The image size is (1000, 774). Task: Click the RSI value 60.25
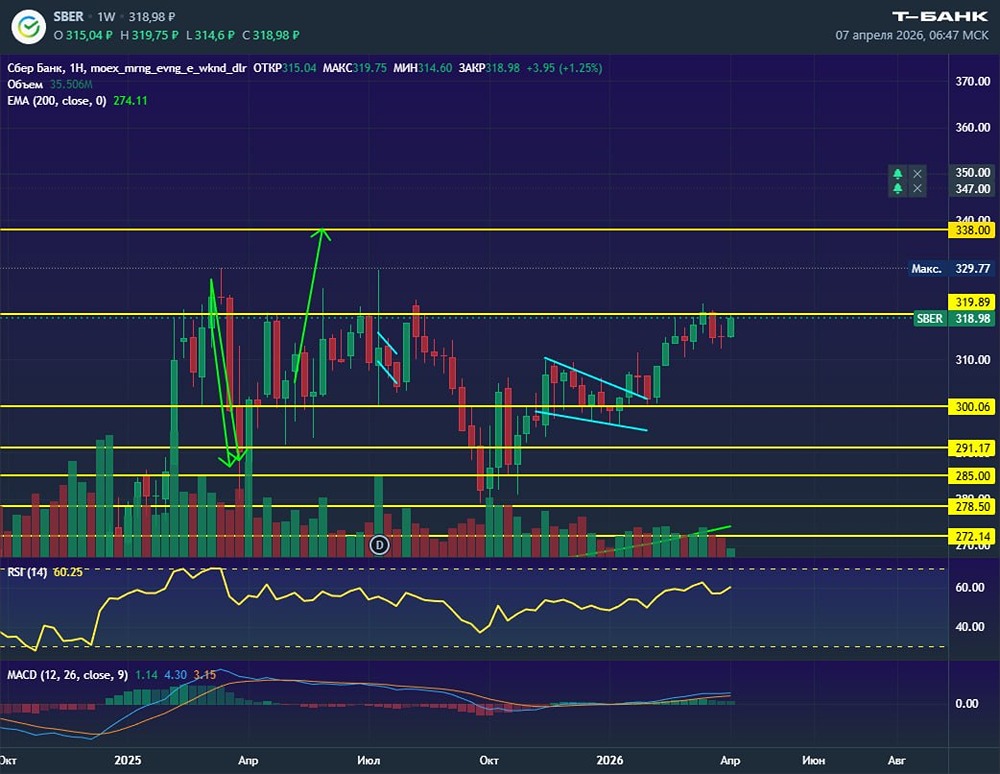(x=68, y=572)
